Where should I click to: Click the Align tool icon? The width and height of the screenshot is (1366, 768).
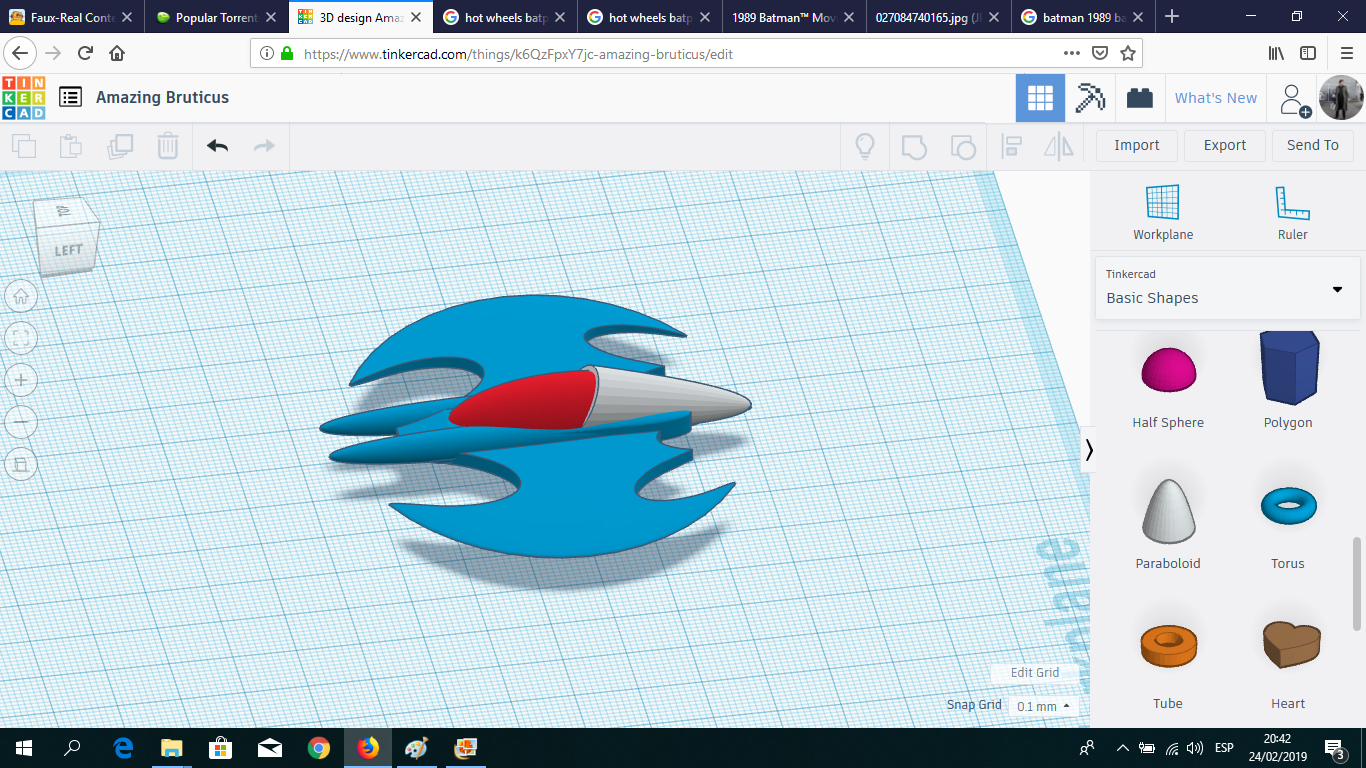coord(1011,146)
